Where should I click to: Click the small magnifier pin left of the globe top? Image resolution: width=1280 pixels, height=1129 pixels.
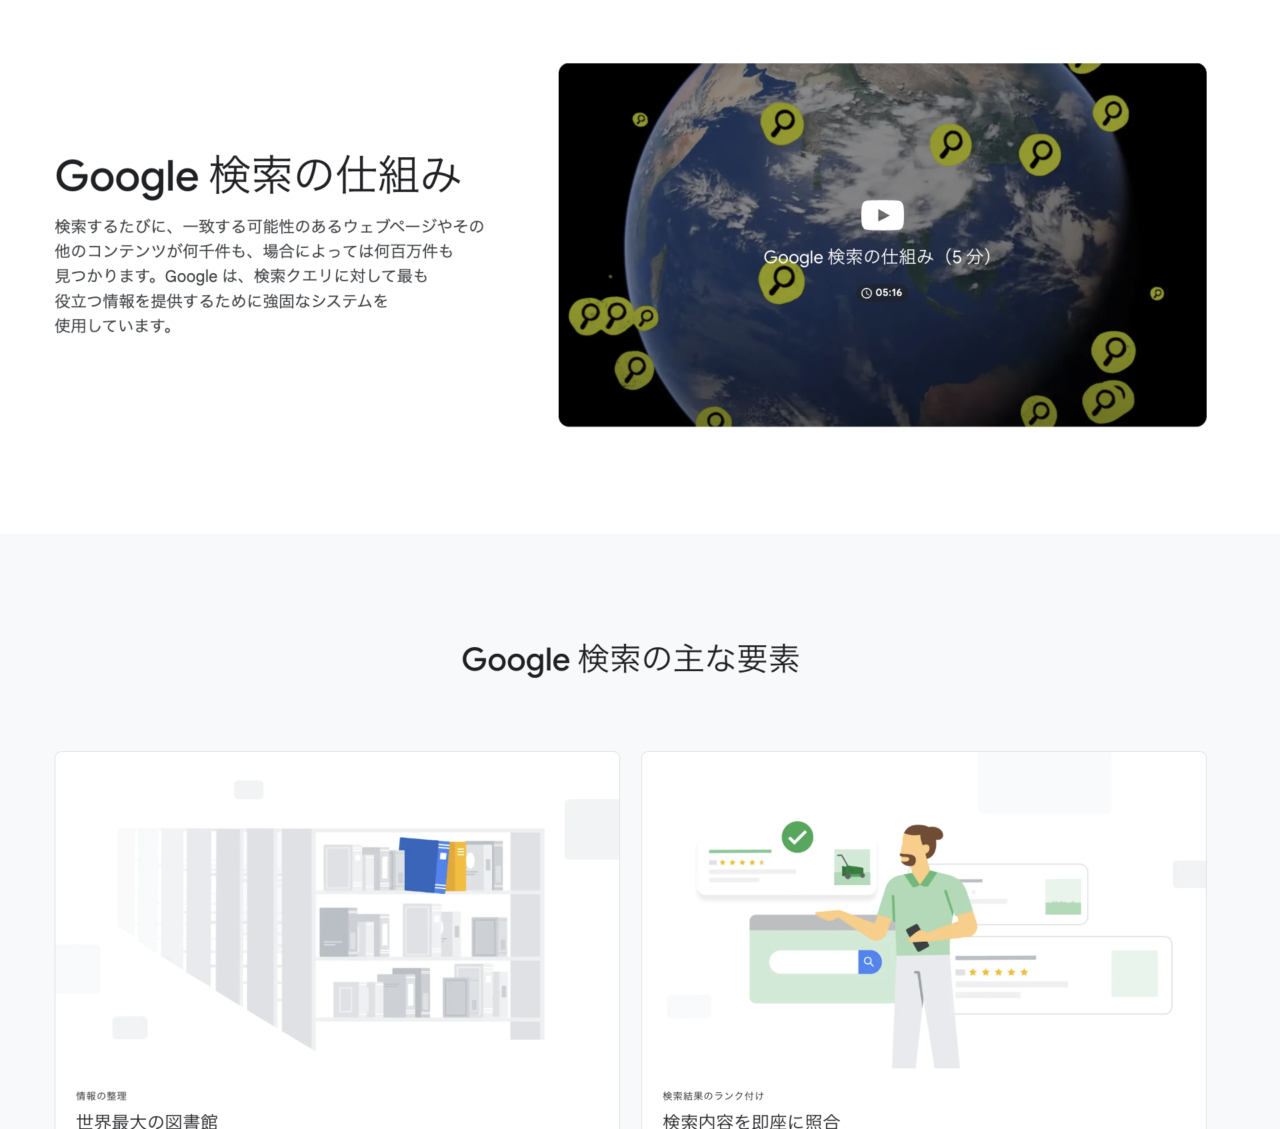(640, 120)
